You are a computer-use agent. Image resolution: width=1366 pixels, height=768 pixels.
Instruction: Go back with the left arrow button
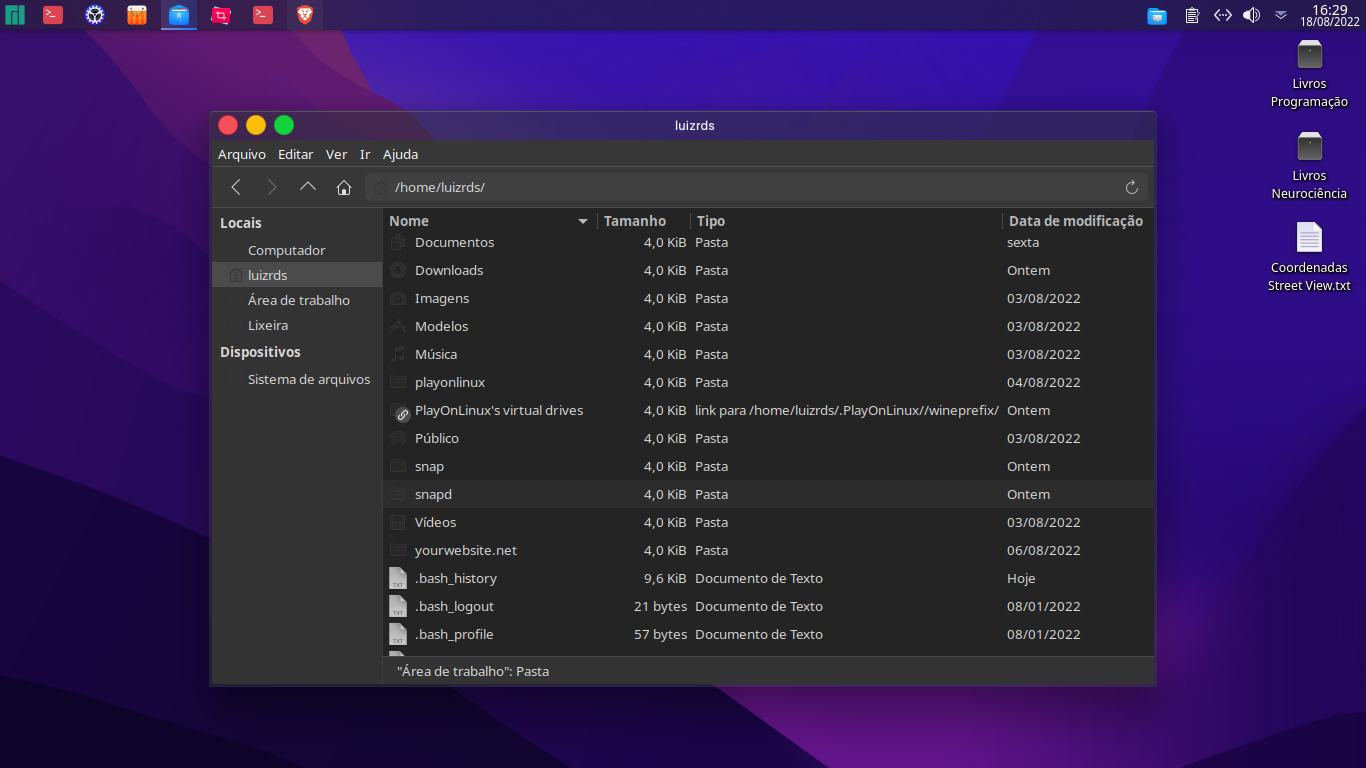[x=236, y=187]
